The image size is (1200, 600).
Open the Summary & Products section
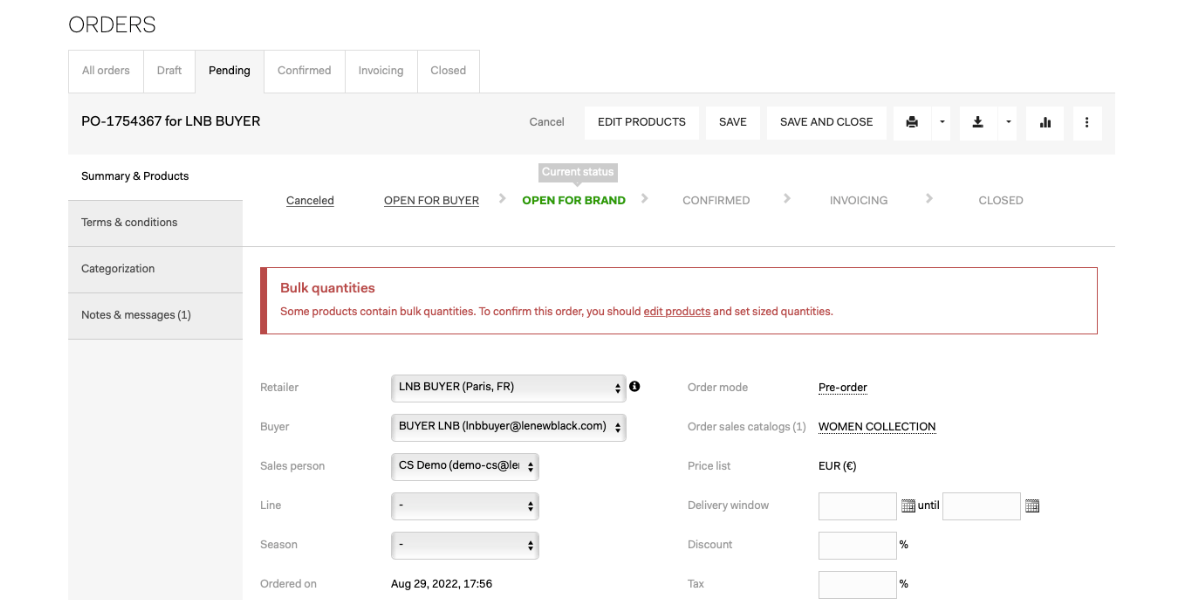155,176
